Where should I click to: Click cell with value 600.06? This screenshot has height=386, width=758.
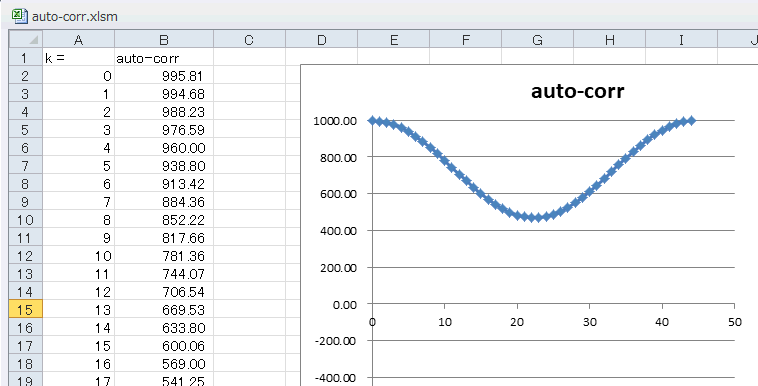[x=164, y=346]
